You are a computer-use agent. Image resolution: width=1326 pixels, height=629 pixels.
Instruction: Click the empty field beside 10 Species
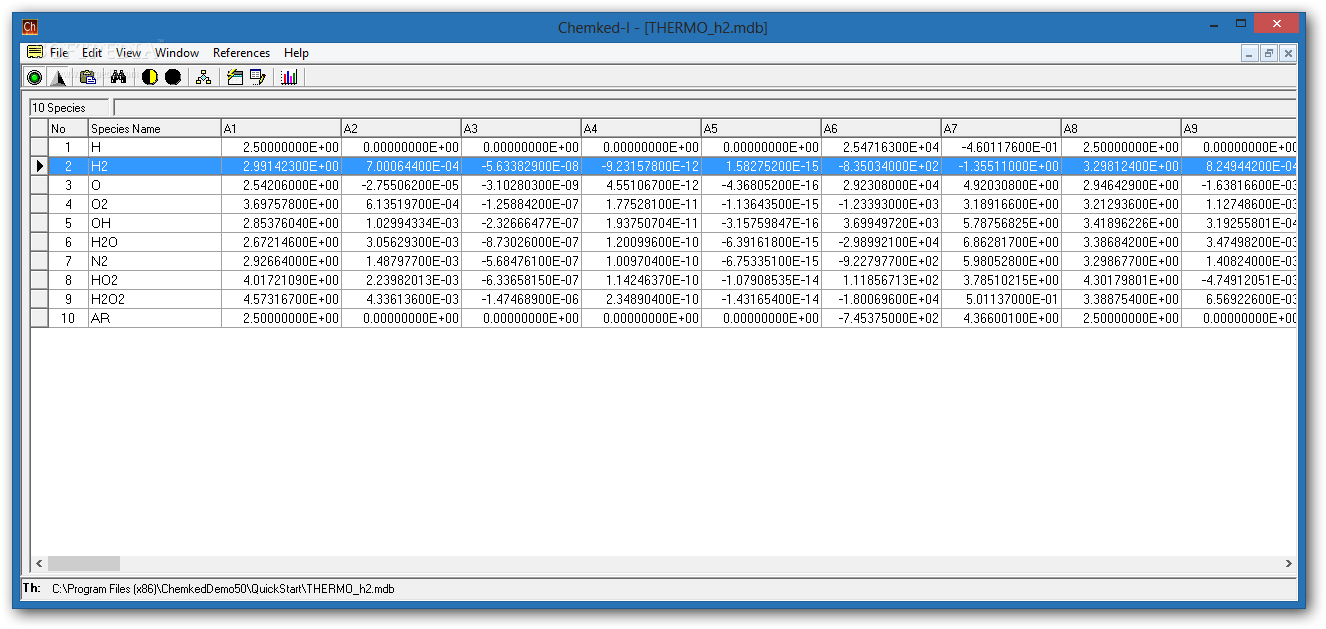705,107
